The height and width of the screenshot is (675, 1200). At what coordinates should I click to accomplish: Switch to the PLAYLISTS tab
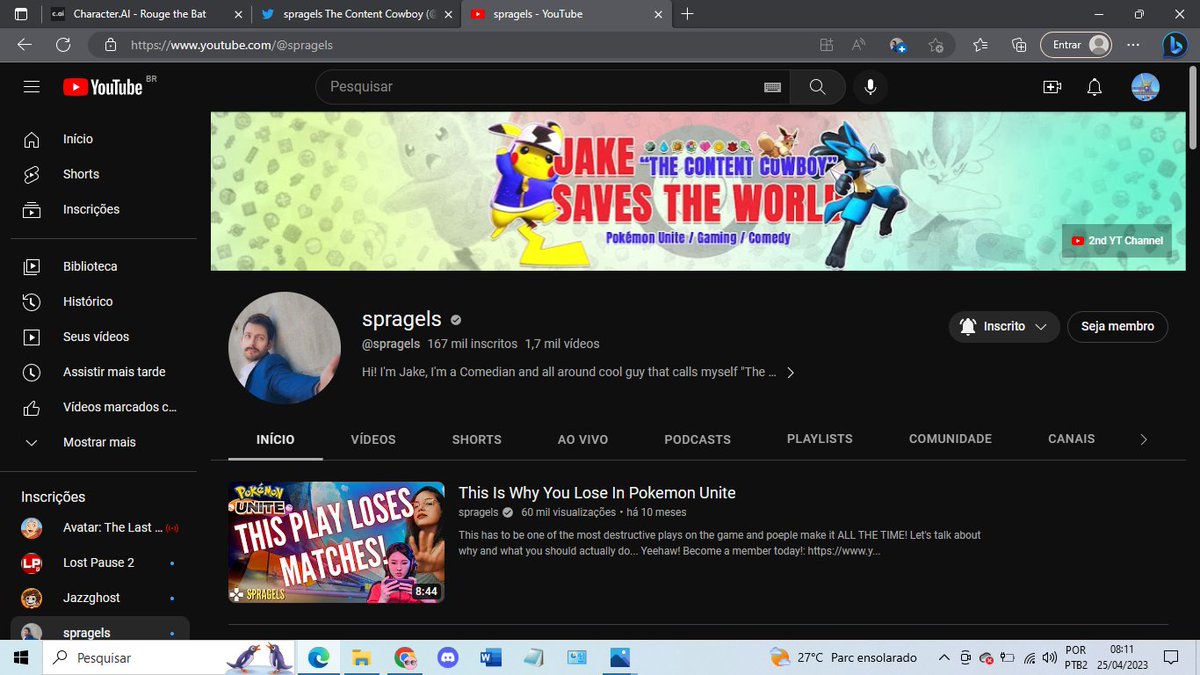click(x=820, y=439)
